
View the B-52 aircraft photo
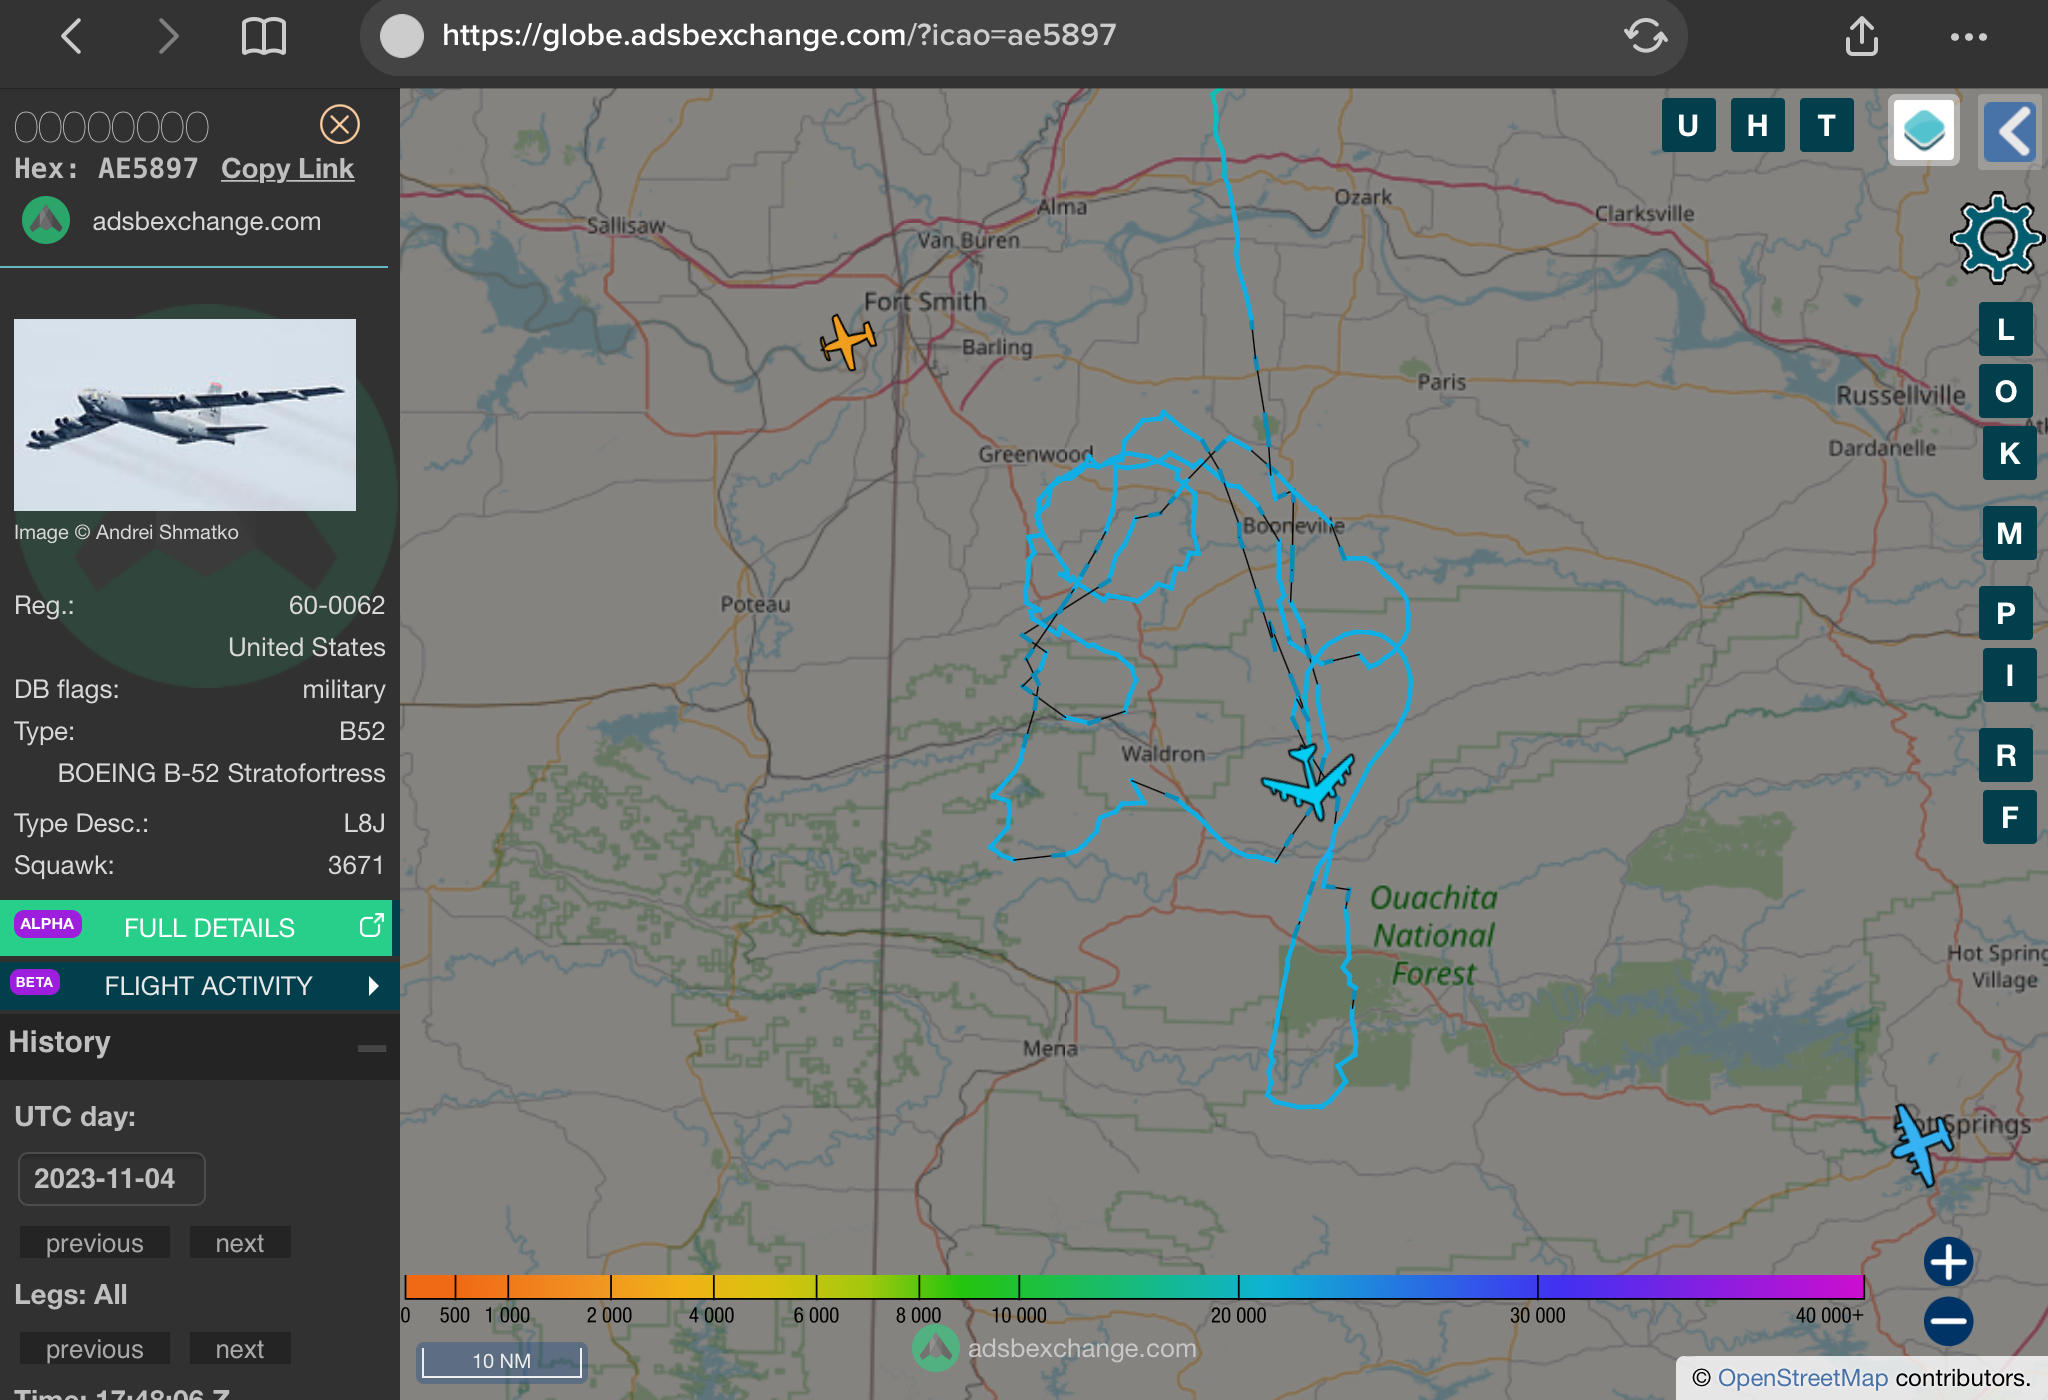pyautogui.click(x=185, y=415)
